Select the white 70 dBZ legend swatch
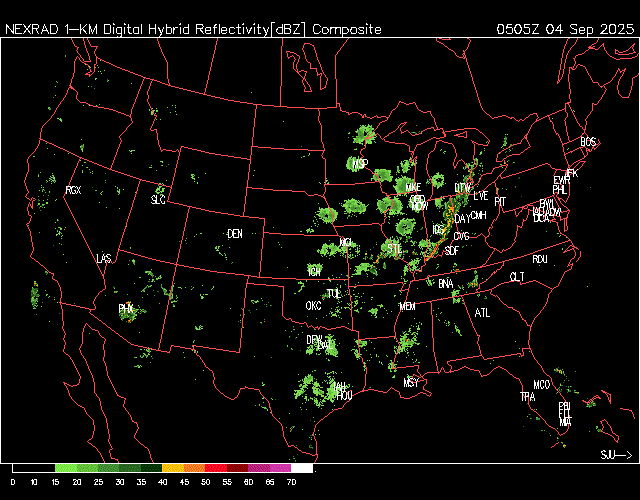The width and height of the screenshot is (640, 500). click(302, 468)
